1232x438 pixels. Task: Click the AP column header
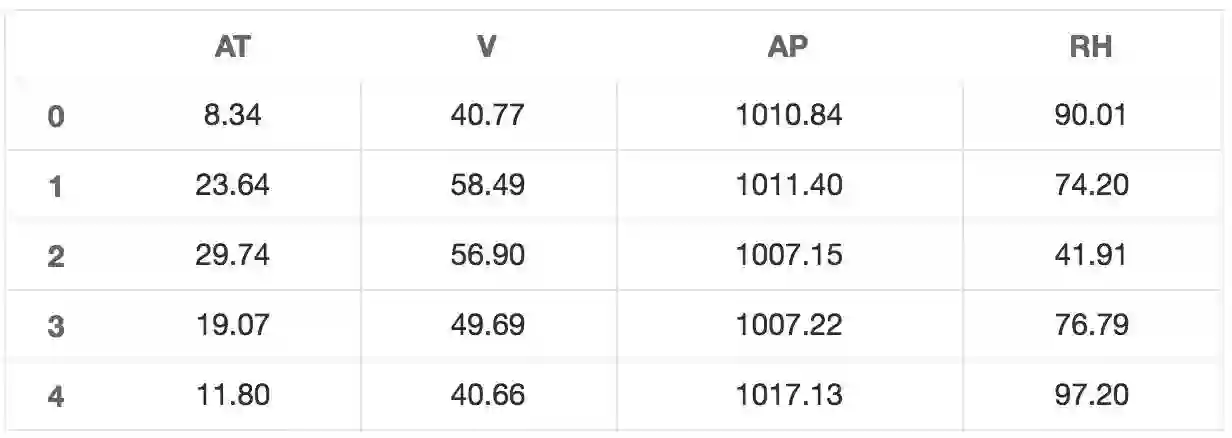(x=789, y=48)
